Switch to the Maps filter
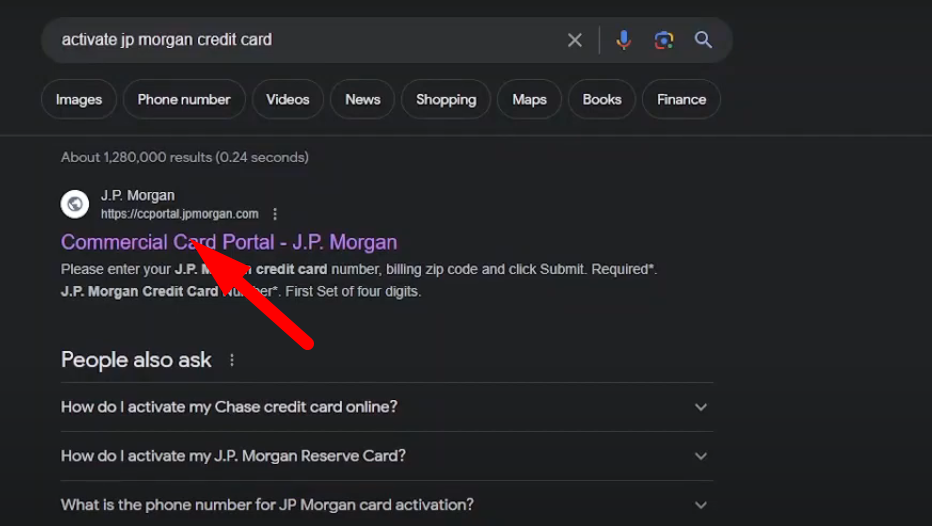The image size is (932, 526). pos(530,99)
